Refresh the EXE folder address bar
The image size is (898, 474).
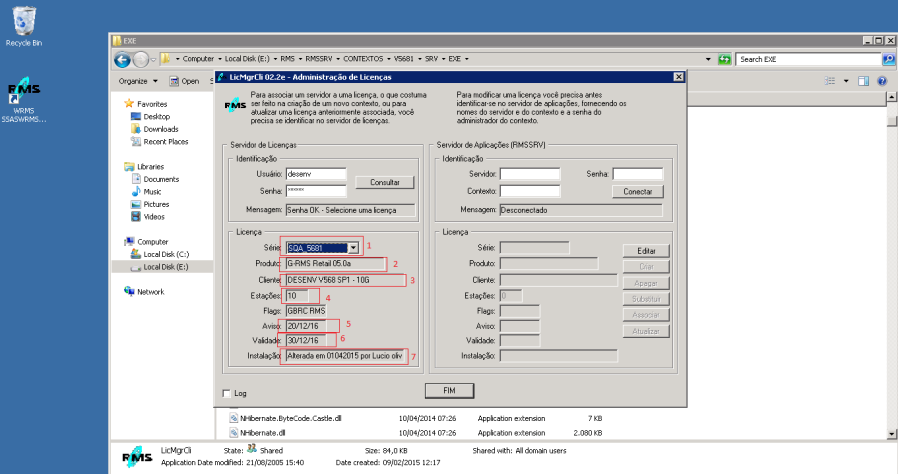coord(724,59)
